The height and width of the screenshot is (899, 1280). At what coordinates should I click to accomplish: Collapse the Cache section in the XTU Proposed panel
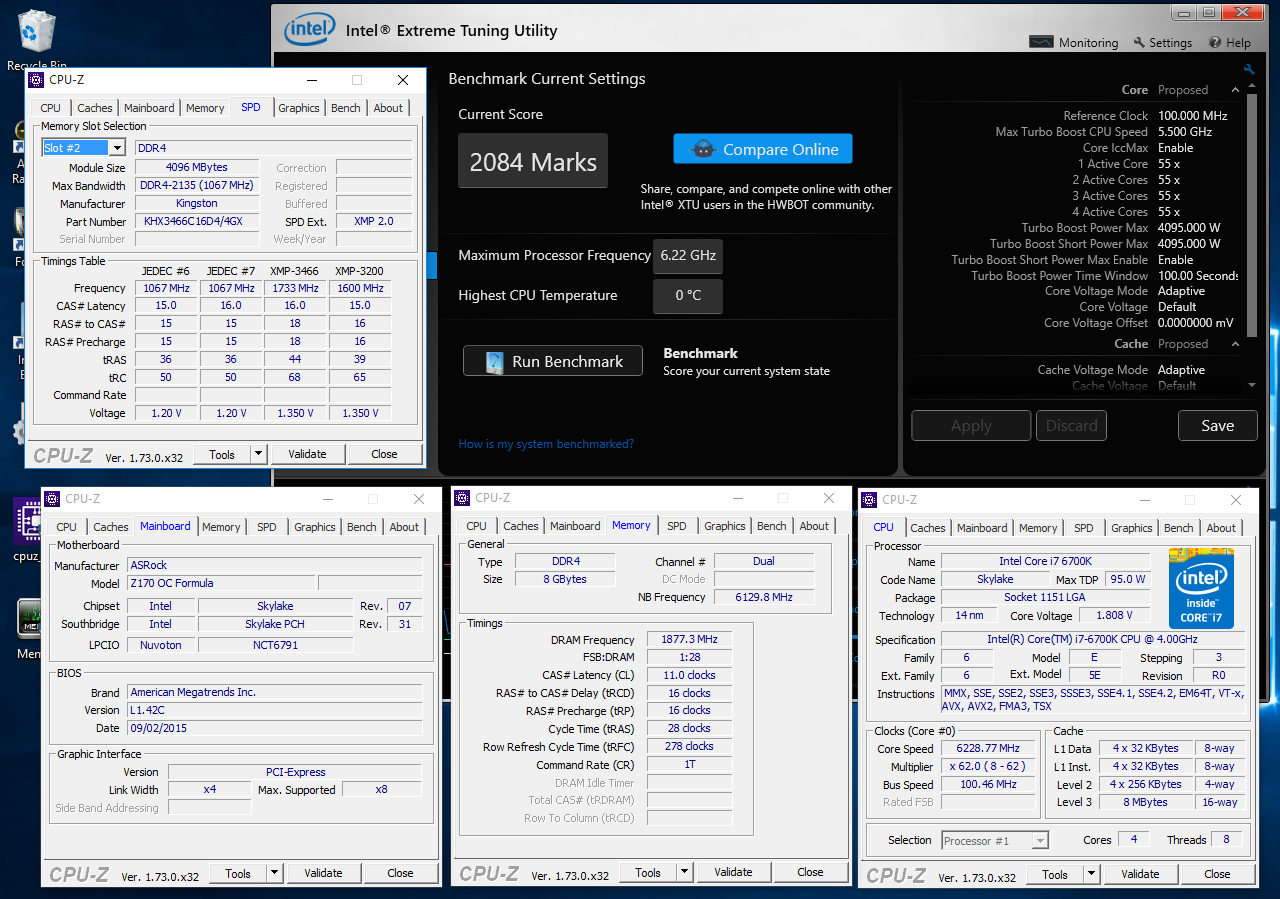coord(1235,344)
